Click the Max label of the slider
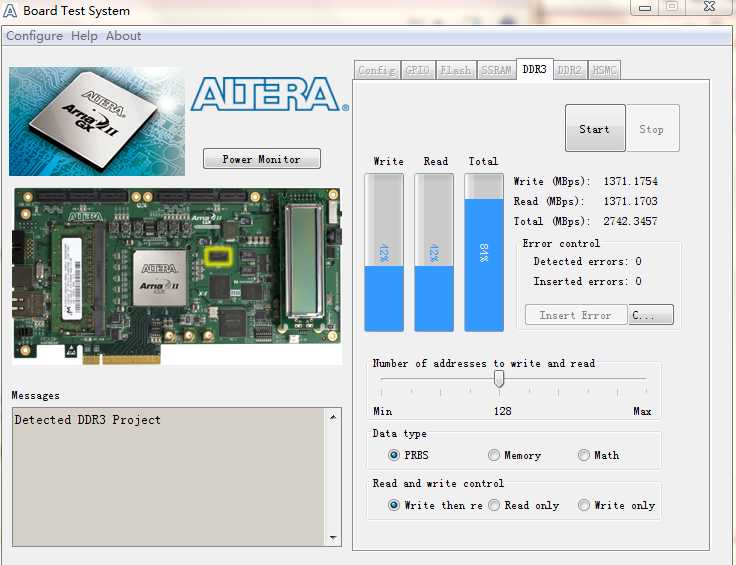The width and height of the screenshot is (736, 565). [x=642, y=411]
